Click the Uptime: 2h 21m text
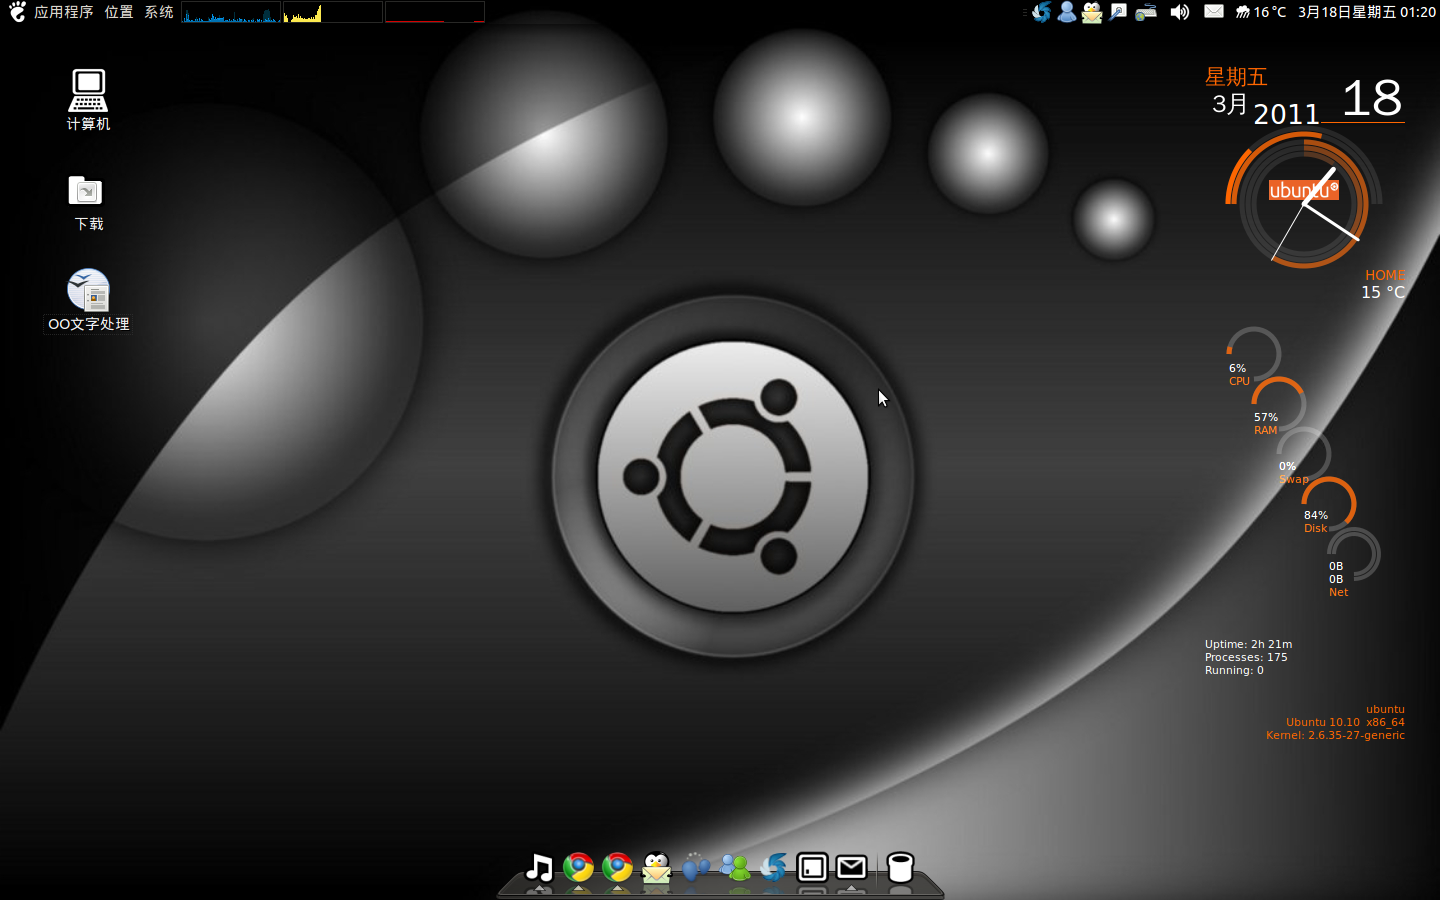This screenshot has height=900, width=1440. pos(1248,644)
